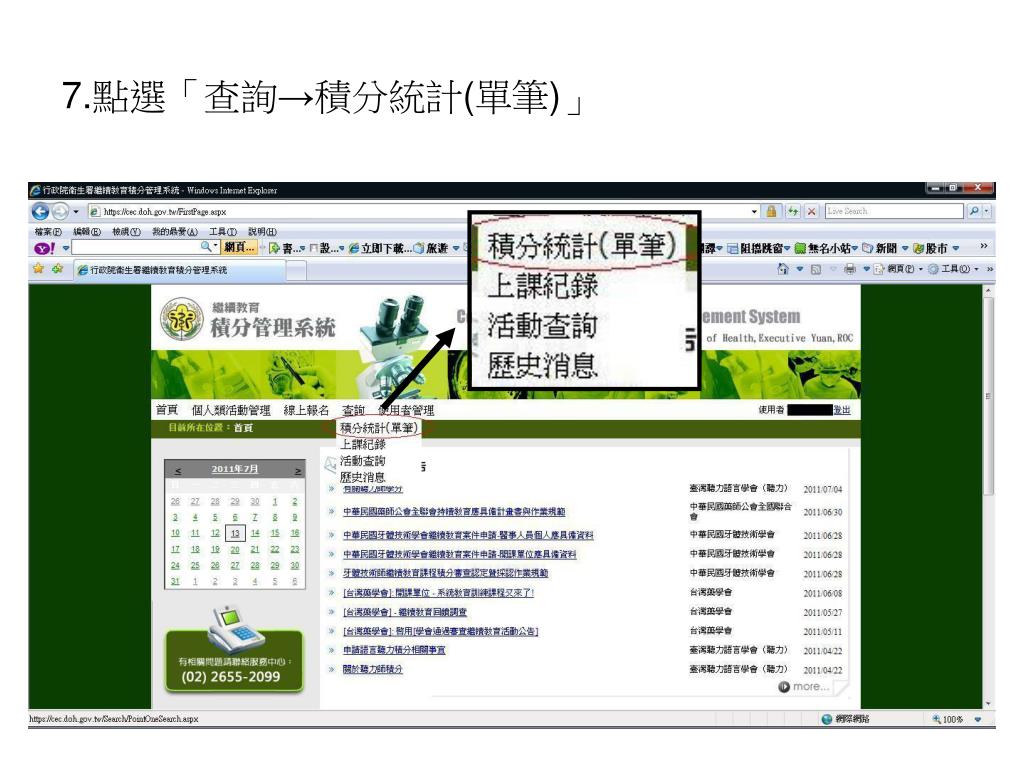The image size is (1024, 768).
Task: Open the 說明(H) menu
Action: pos(262,232)
